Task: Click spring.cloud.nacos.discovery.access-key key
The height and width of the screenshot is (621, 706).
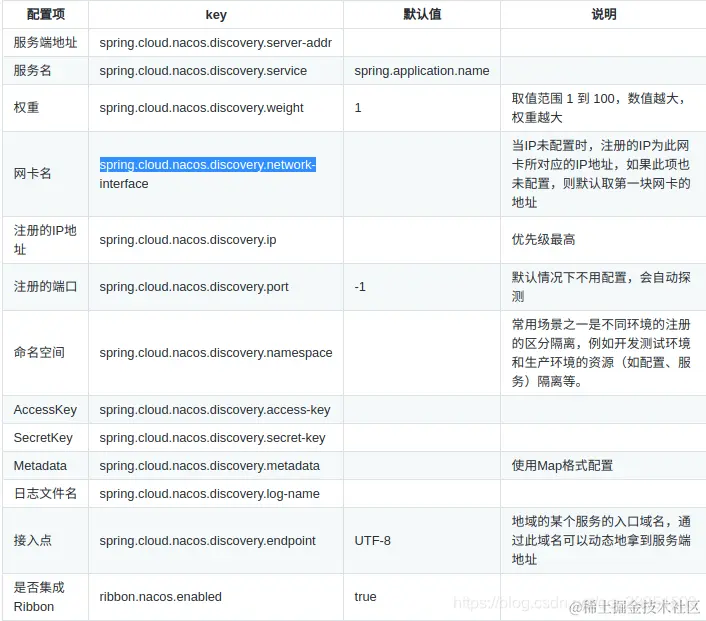Action: click(215, 410)
